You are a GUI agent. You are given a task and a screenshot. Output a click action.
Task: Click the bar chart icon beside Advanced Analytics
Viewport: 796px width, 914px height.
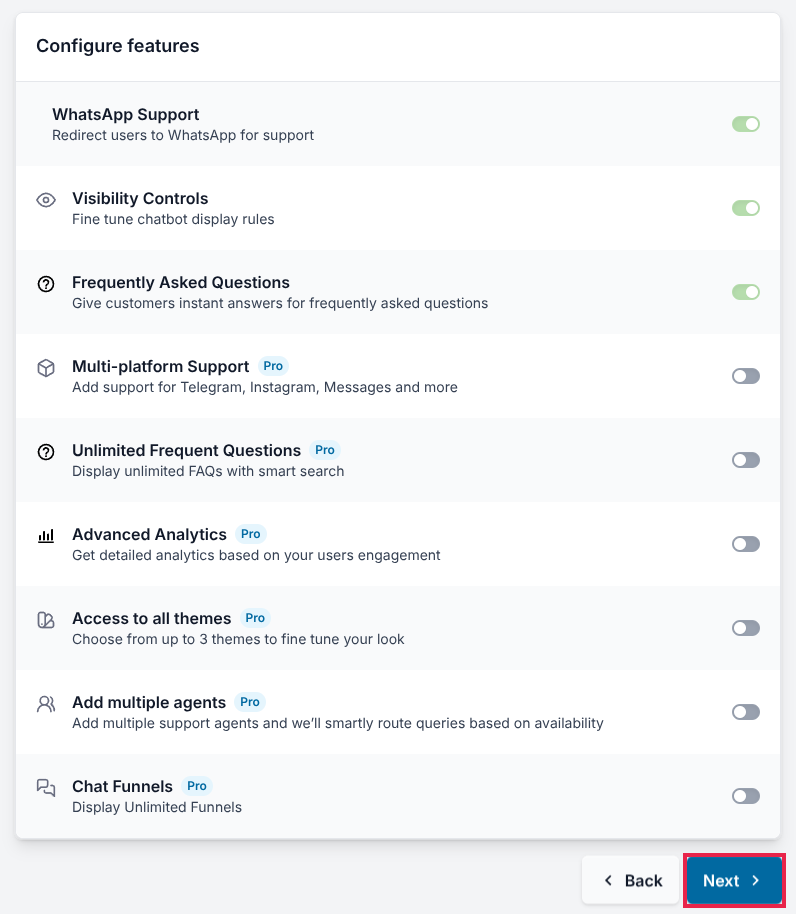pos(46,536)
